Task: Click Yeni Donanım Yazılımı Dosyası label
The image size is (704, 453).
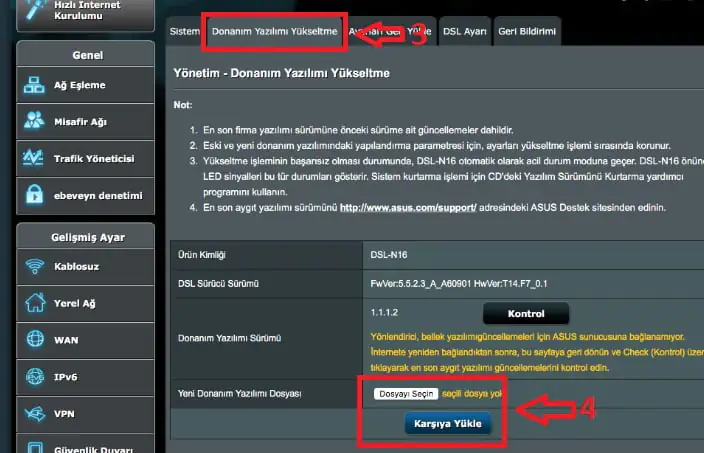Action: coord(239,394)
